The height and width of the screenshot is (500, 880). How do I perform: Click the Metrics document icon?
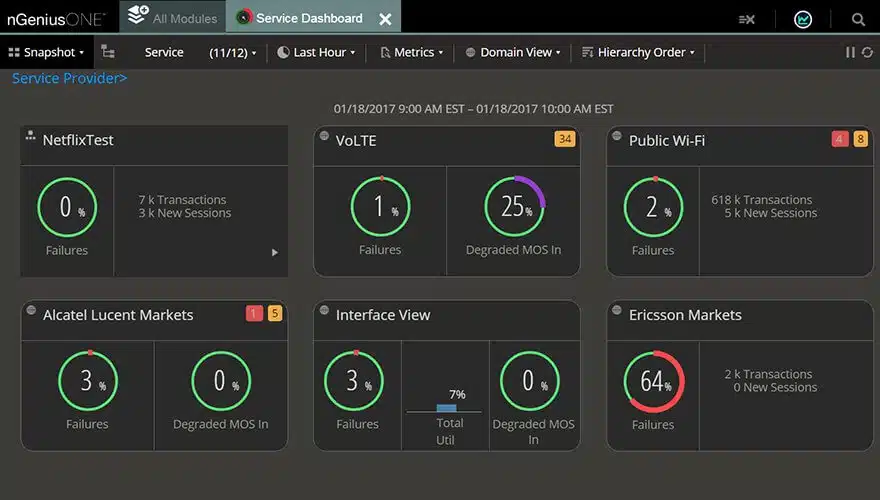385,52
